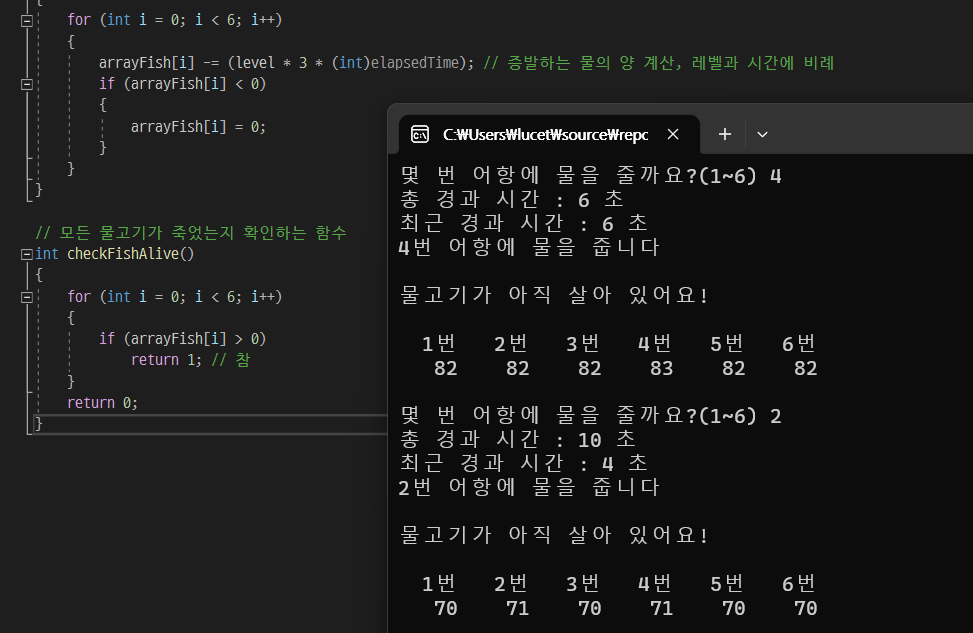Click the terminal tab's console icon

[x=420, y=135]
